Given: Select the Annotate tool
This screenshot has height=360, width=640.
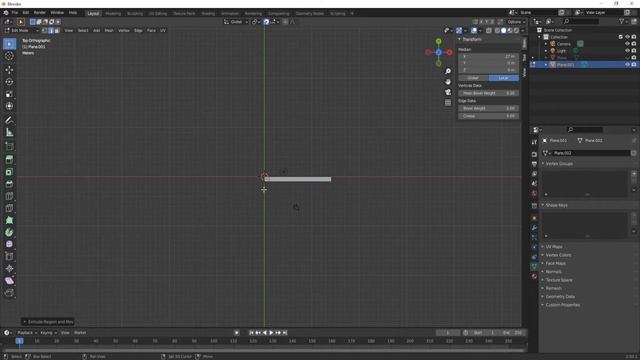Looking at the screenshot, I should point(9,120).
